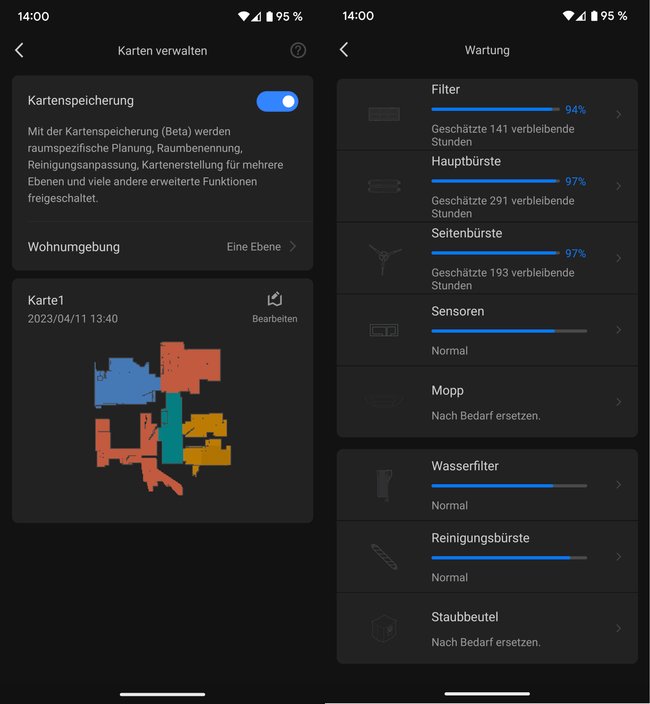650x704 pixels.
Task: Tap the mobile signal icon on Wartung screen
Action: coord(581,16)
